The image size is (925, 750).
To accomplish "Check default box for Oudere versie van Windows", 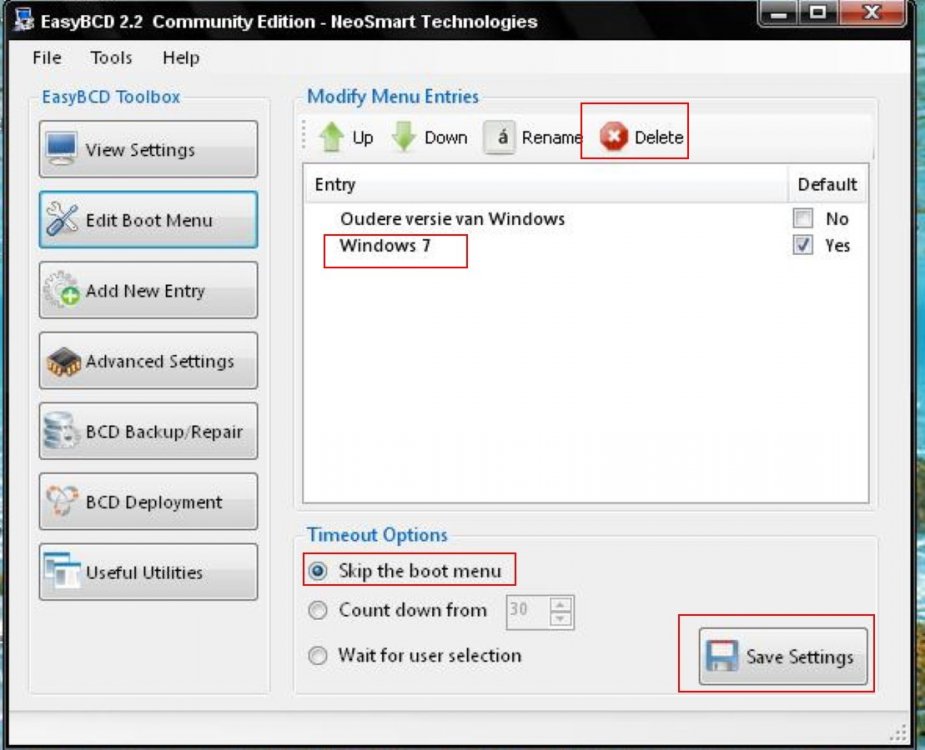I will click(x=802, y=218).
